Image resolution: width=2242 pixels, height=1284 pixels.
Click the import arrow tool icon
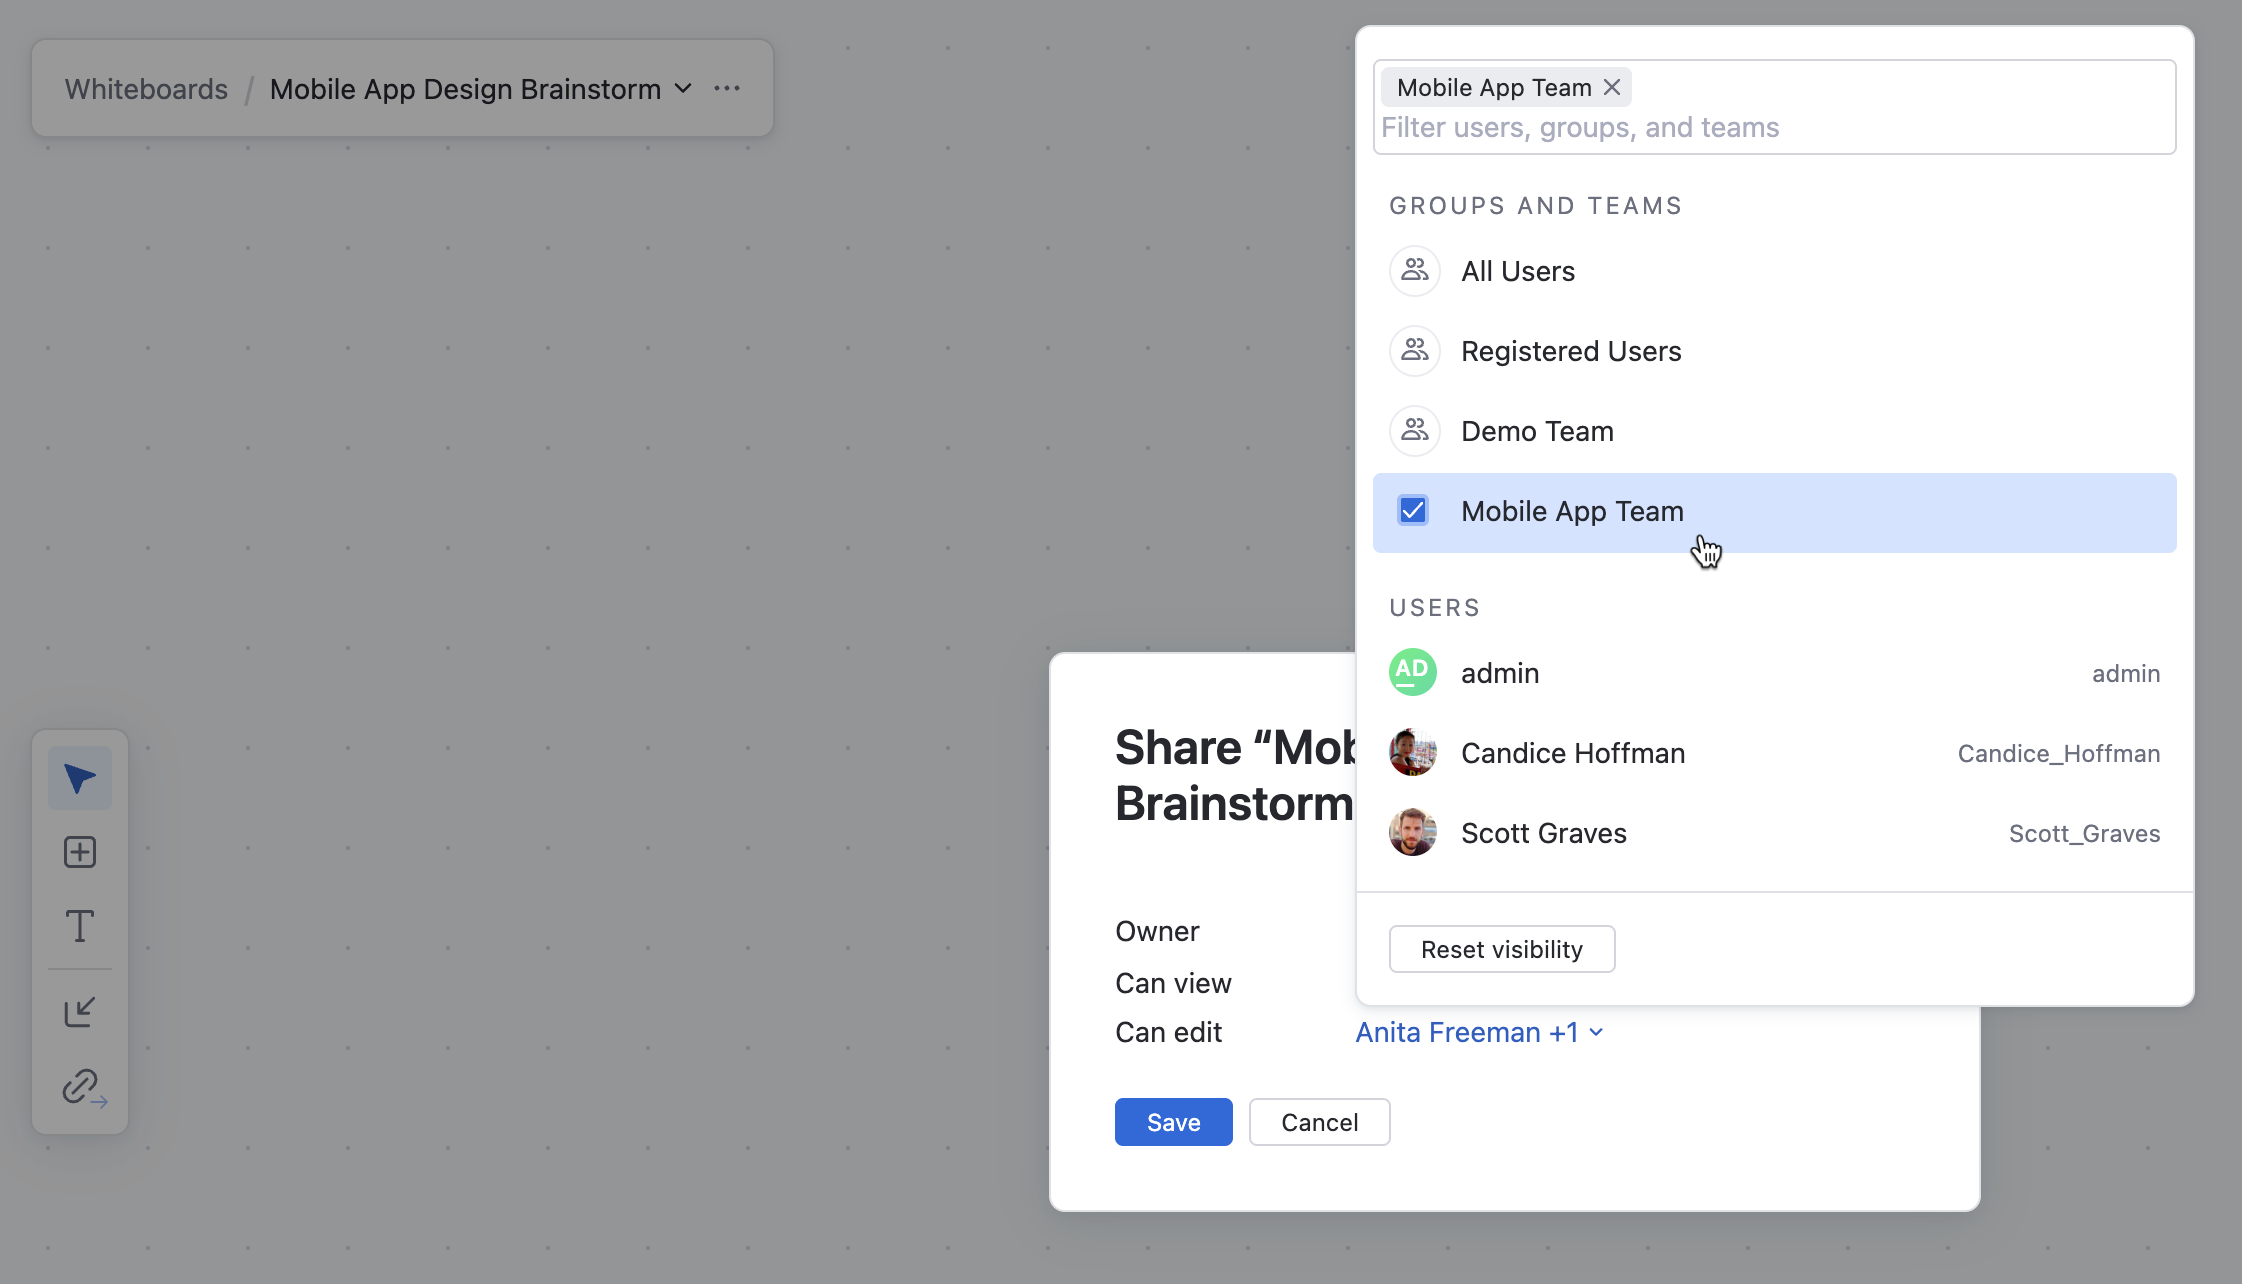point(79,1012)
